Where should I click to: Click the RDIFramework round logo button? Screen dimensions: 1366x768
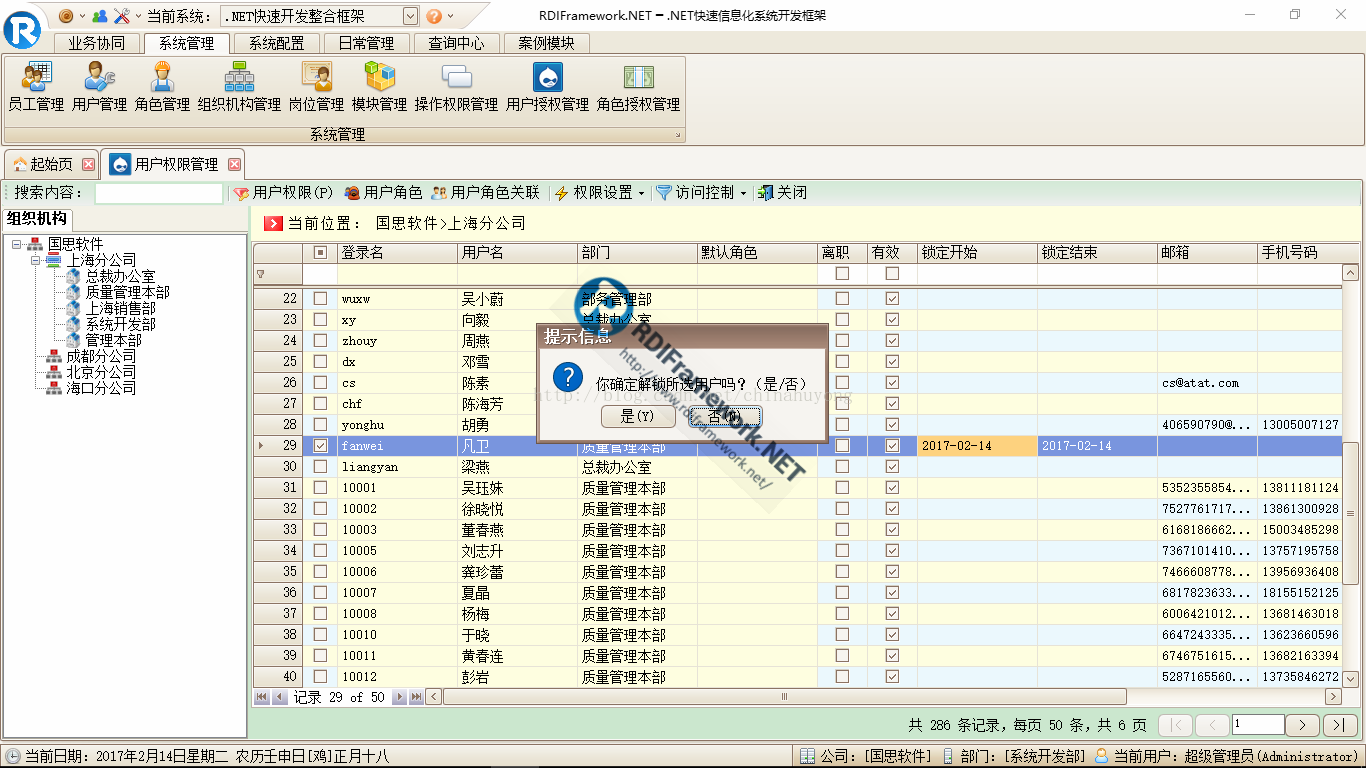coord(22,28)
